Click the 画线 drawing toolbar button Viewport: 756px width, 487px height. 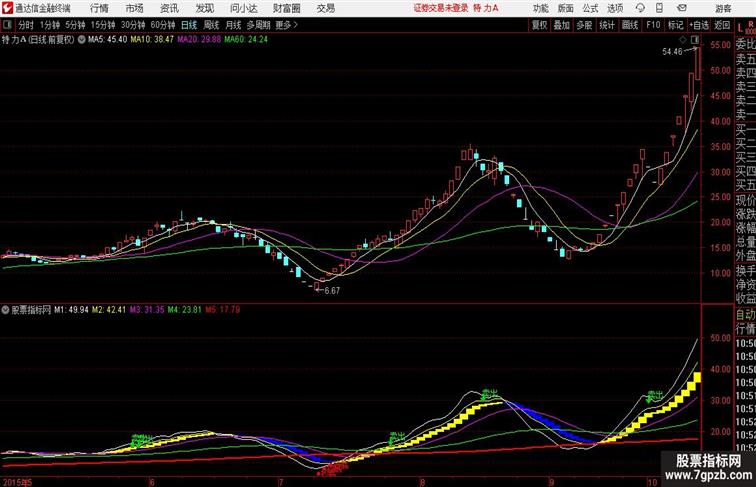pos(630,25)
